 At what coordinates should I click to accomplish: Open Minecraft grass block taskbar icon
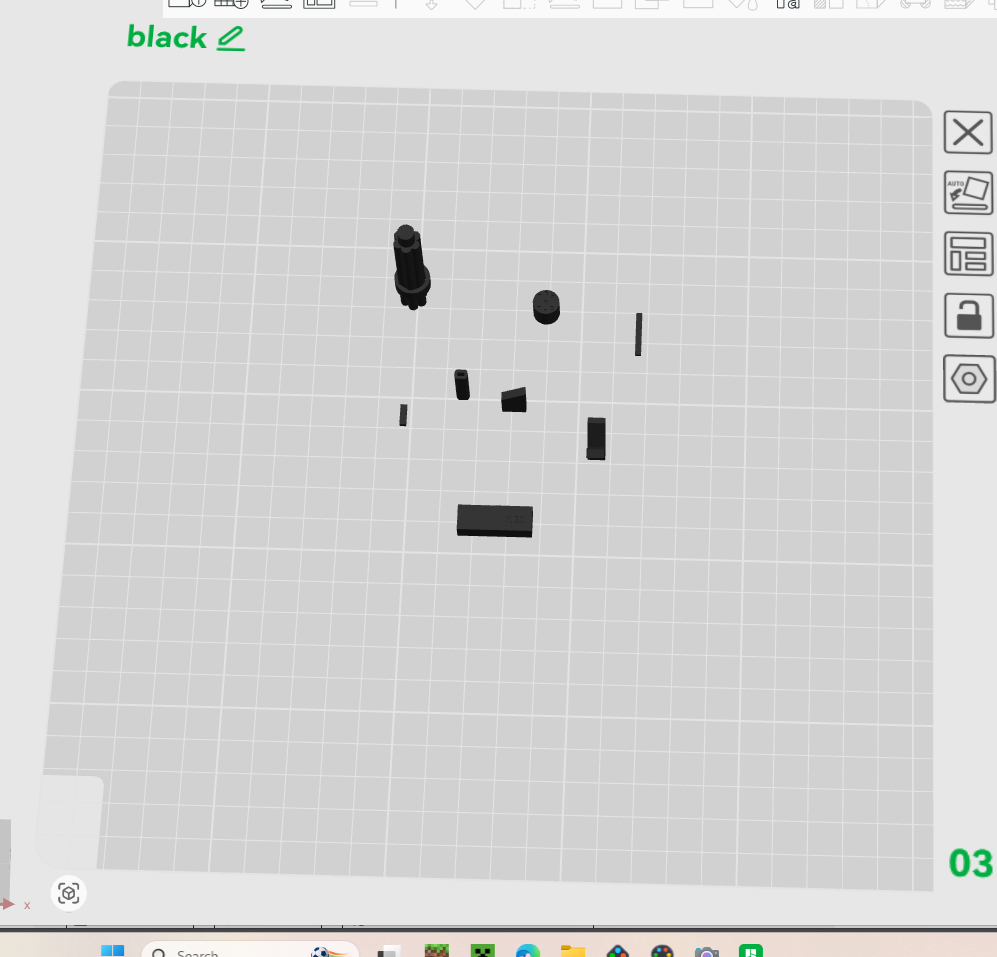point(437,951)
